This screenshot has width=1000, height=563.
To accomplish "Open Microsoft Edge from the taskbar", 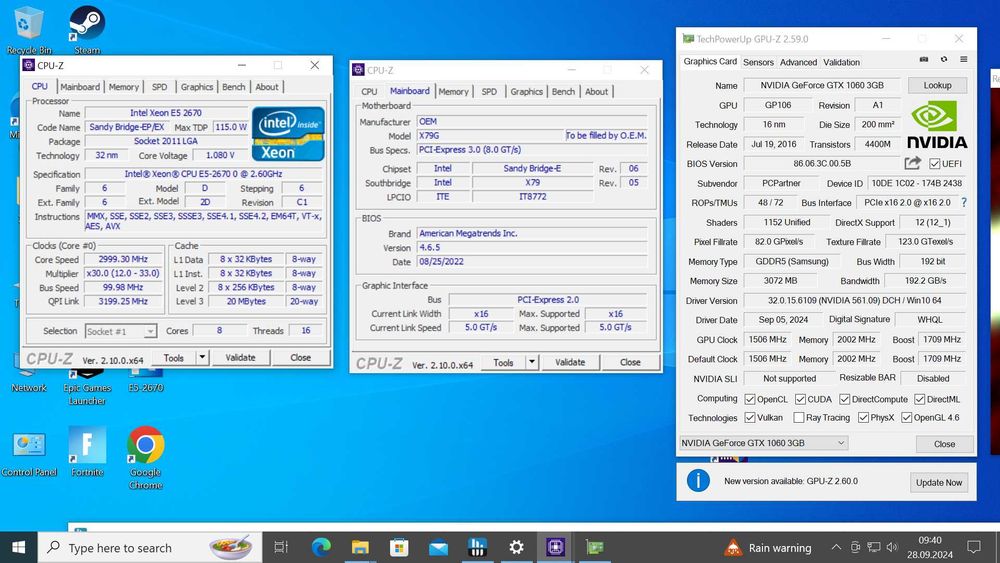I will (x=321, y=547).
